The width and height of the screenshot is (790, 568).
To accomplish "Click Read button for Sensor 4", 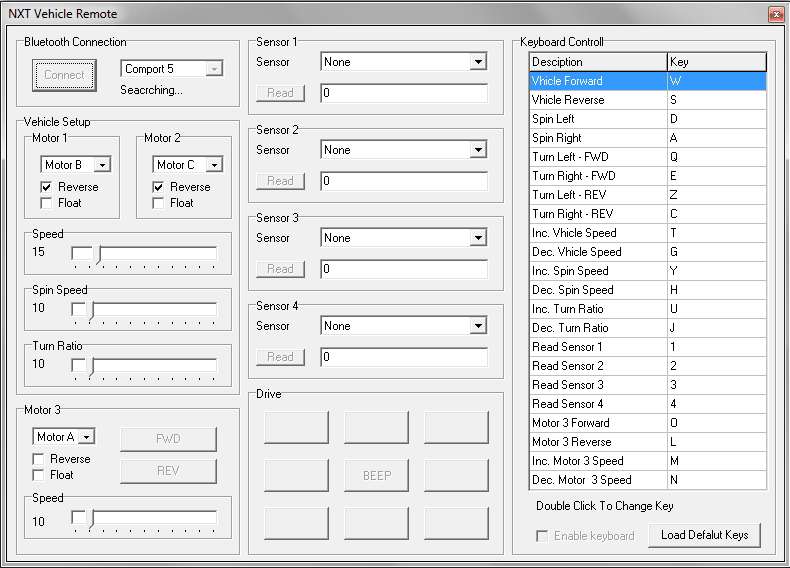I will [280, 357].
